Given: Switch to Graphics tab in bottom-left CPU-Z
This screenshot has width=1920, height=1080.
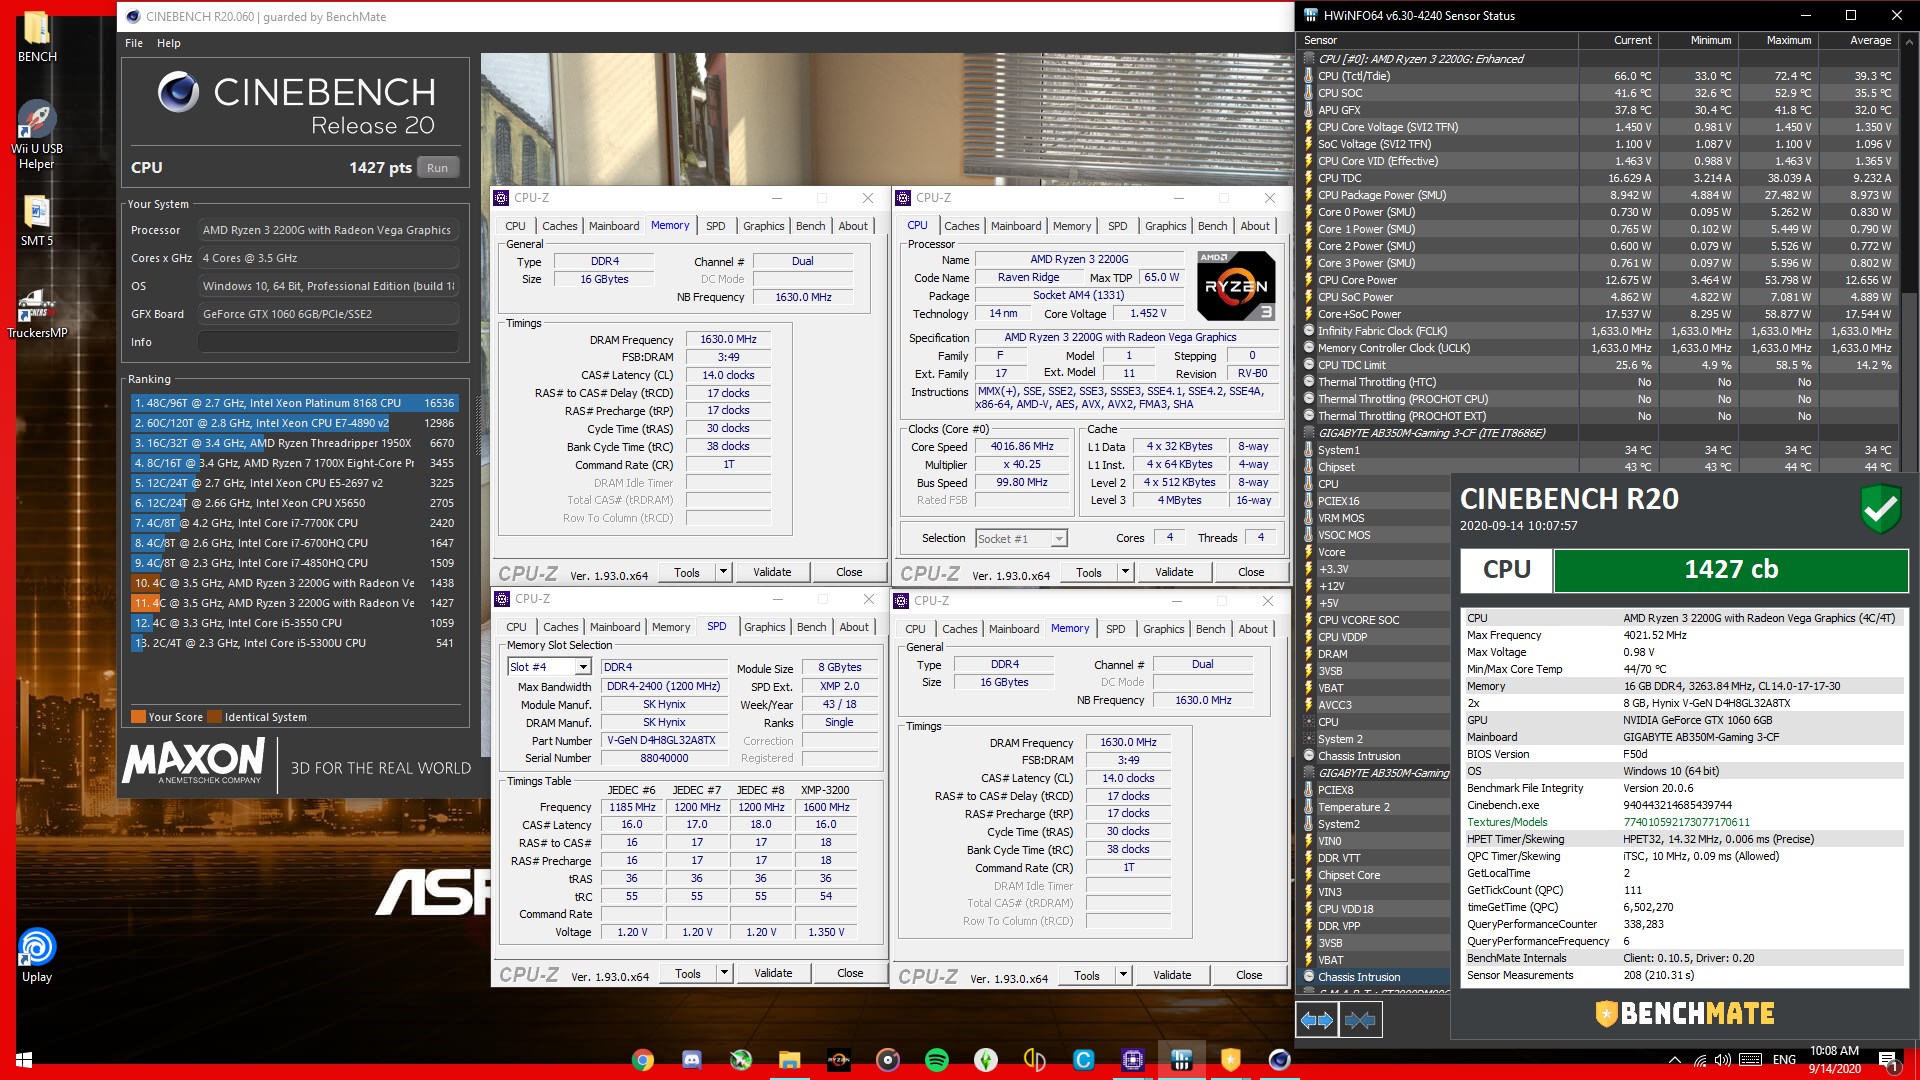Looking at the screenshot, I should 765,627.
